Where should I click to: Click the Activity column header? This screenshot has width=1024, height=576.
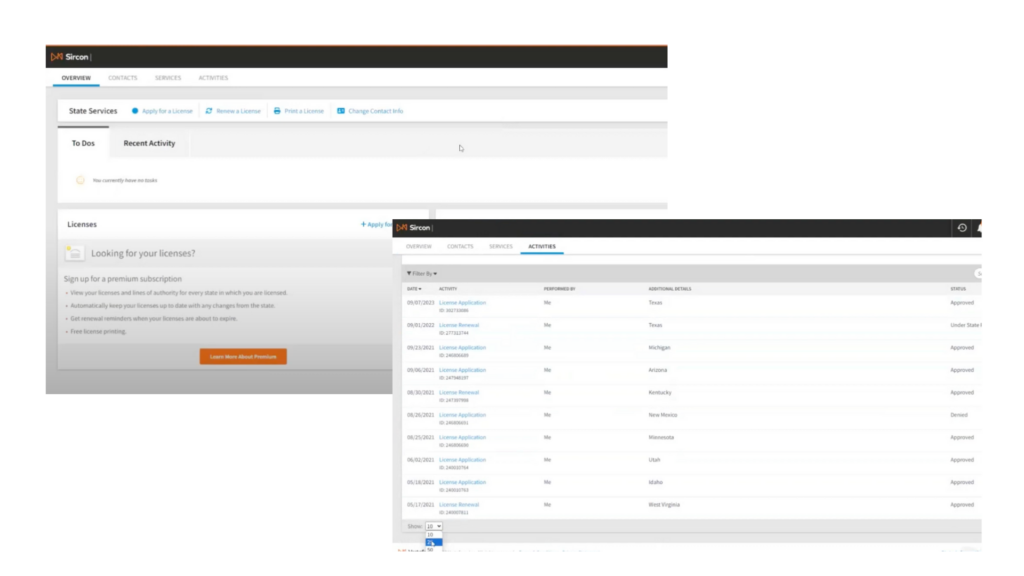click(x=448, y=289)
